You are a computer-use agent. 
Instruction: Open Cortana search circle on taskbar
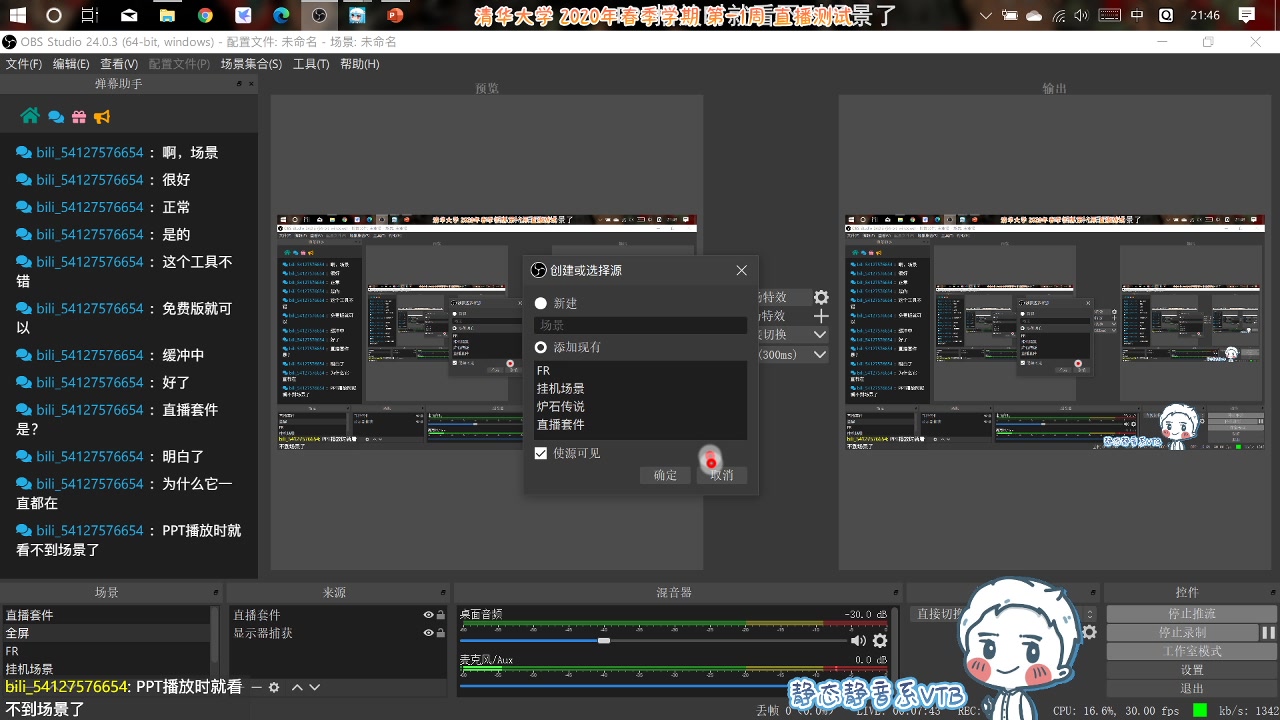click(54, 15)
